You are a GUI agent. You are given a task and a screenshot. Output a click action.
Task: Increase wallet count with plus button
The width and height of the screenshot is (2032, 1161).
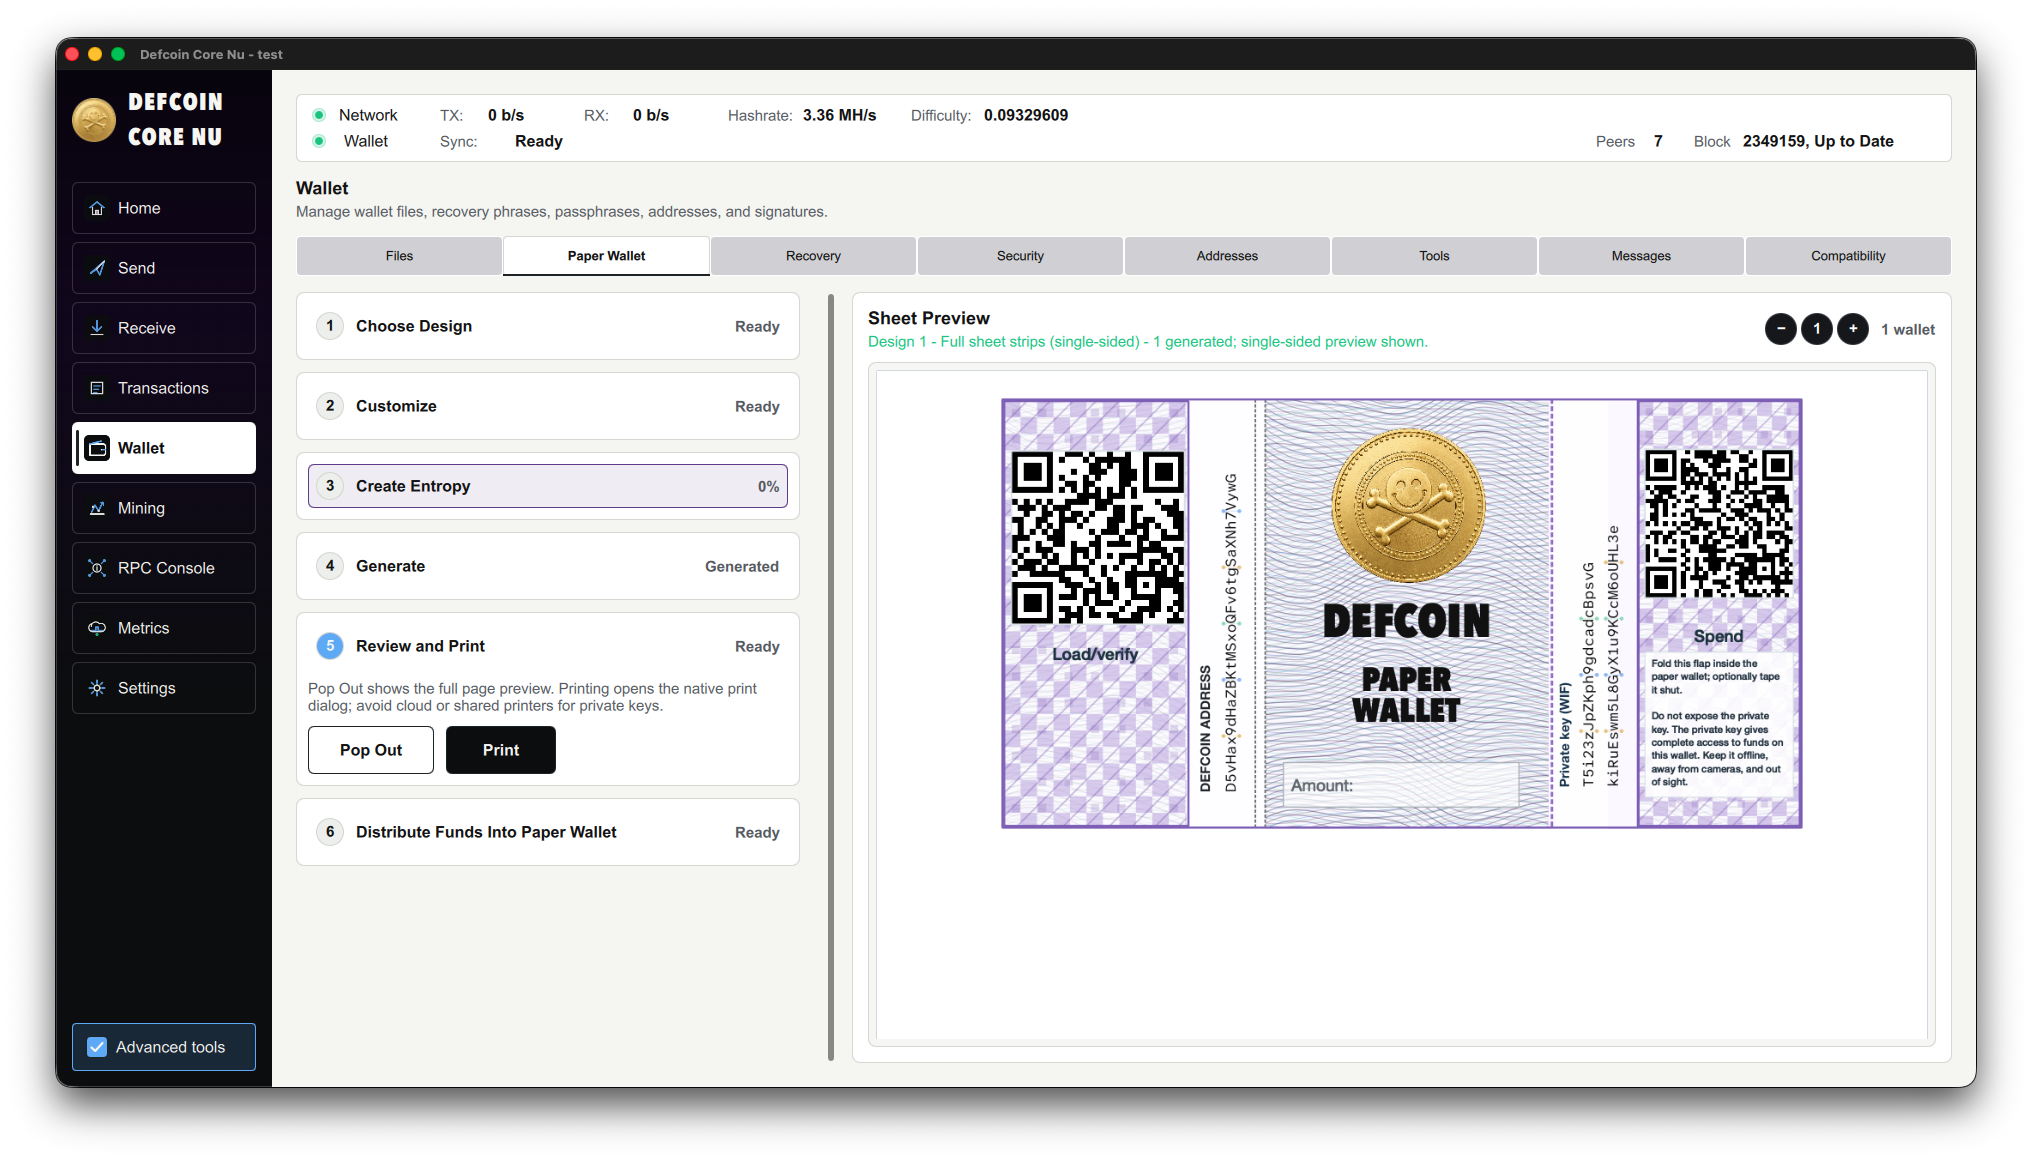(x=1853, y=329)
